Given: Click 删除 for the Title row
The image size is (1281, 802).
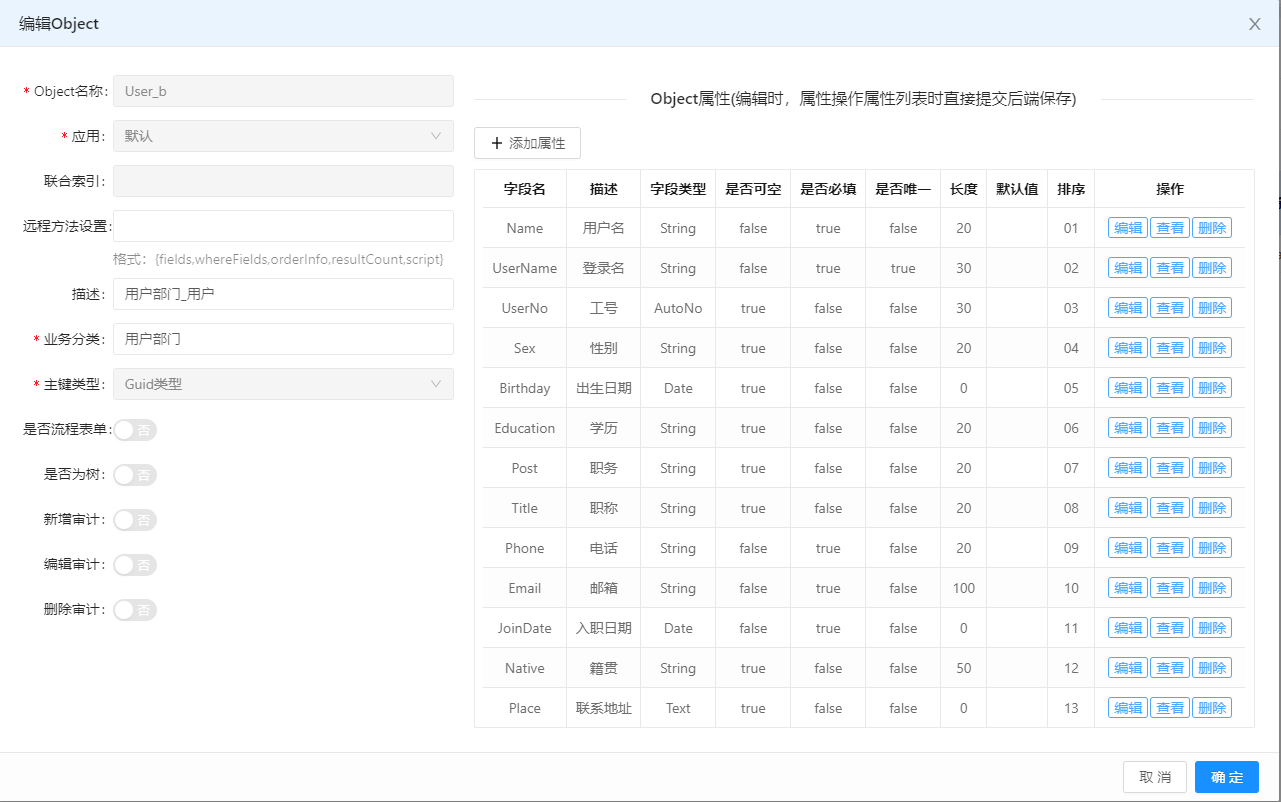Looking at the screenshot, I should point(1212,508).
